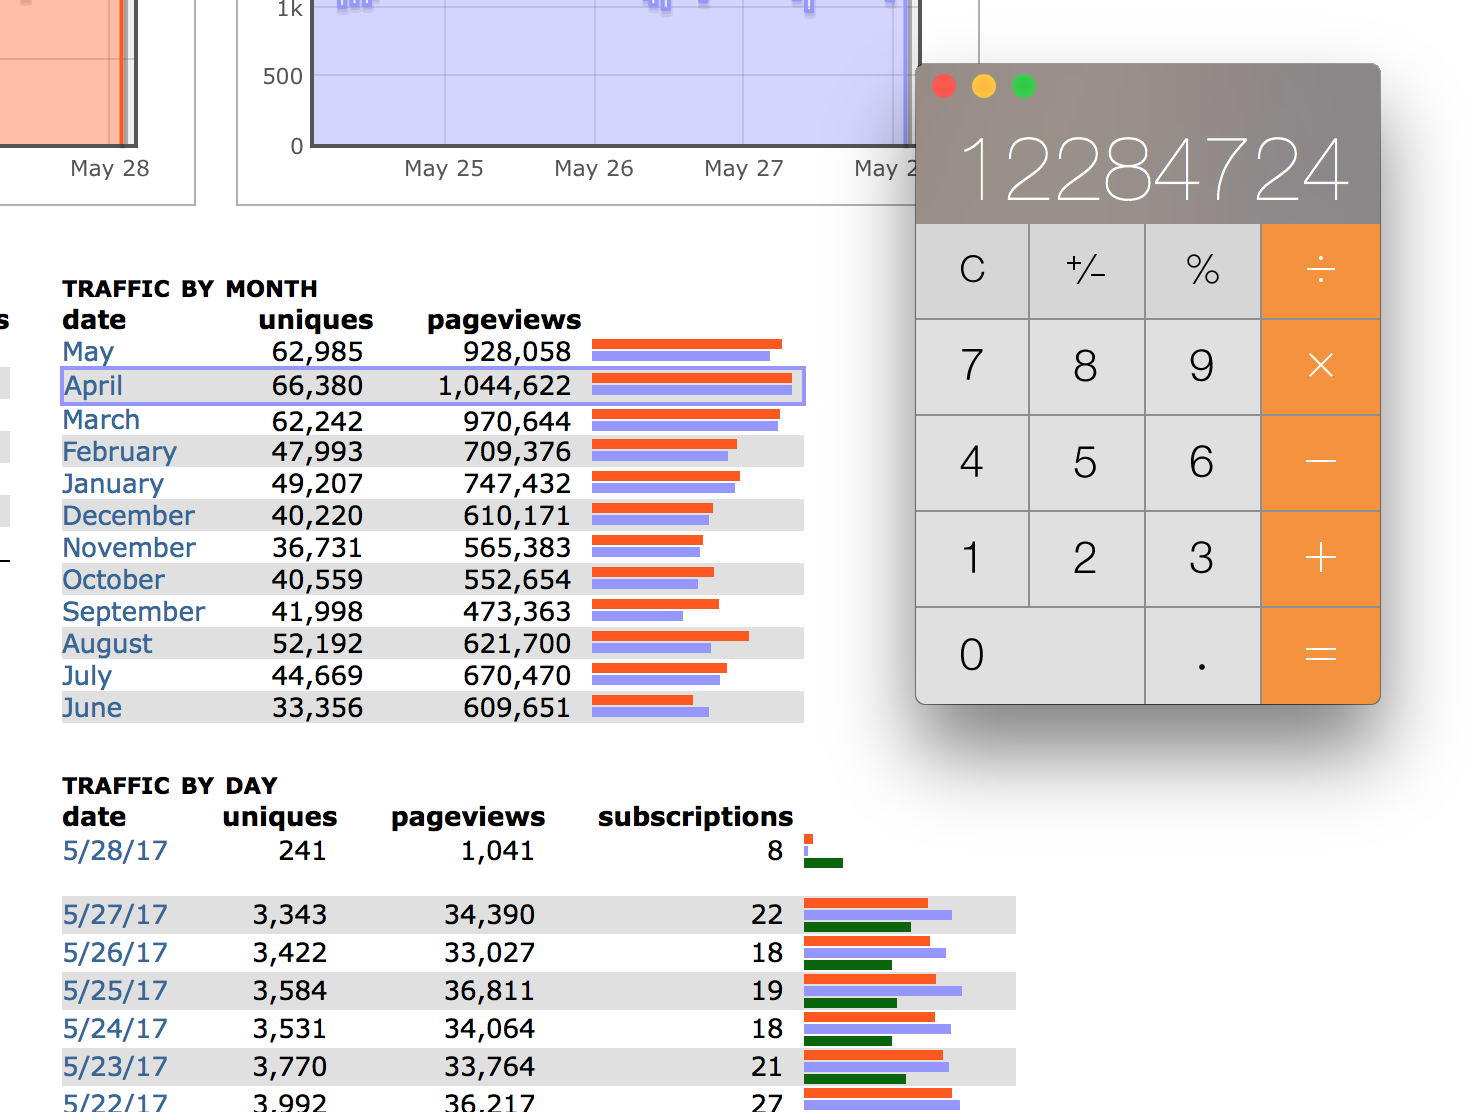Click calculator digit 8
This screenshot has width=1468, height=1112.
(x=1087, y=366)
